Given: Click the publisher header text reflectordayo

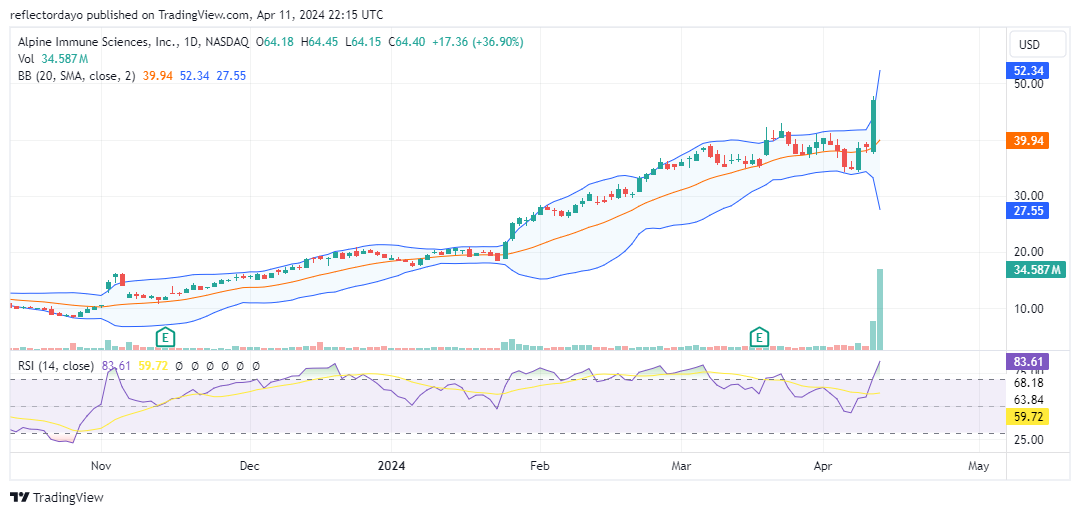Looking at the screenshot, I should (x=46, y=14).
